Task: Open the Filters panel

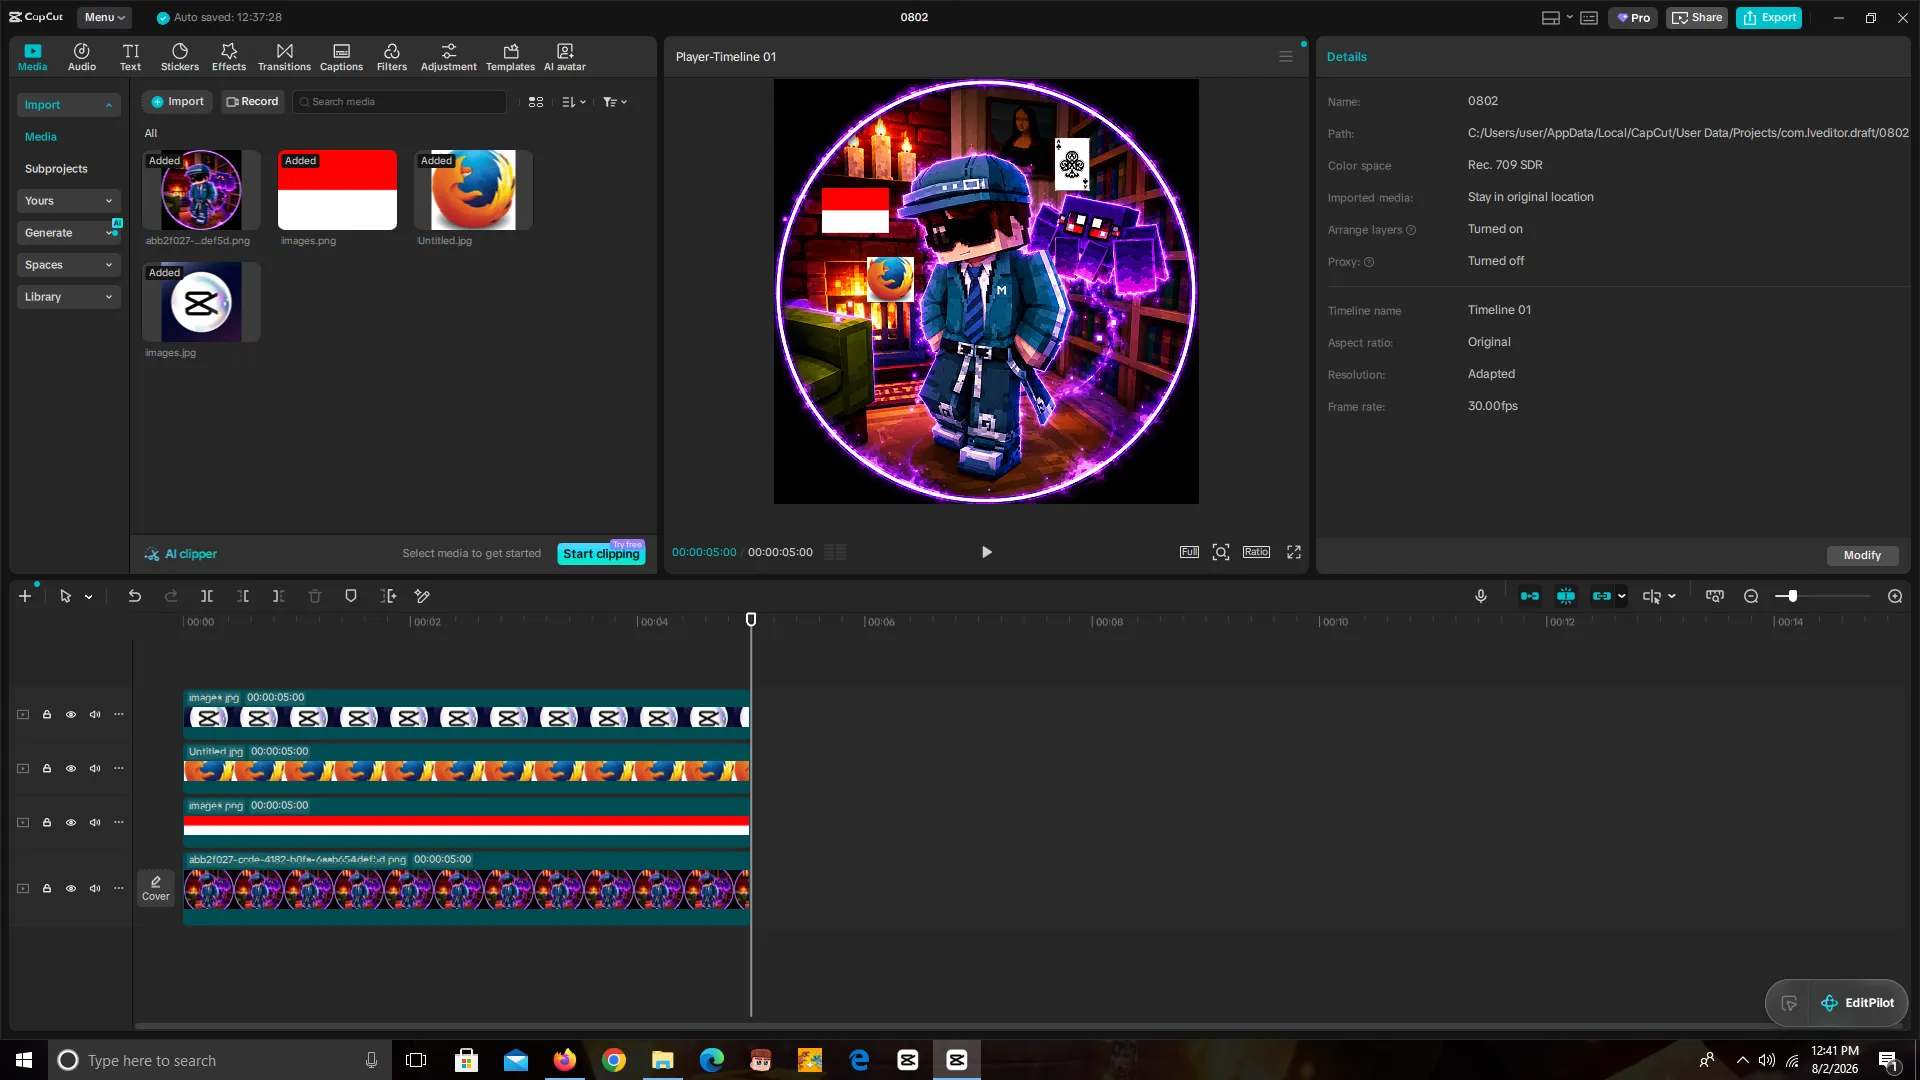Action: 392,57
